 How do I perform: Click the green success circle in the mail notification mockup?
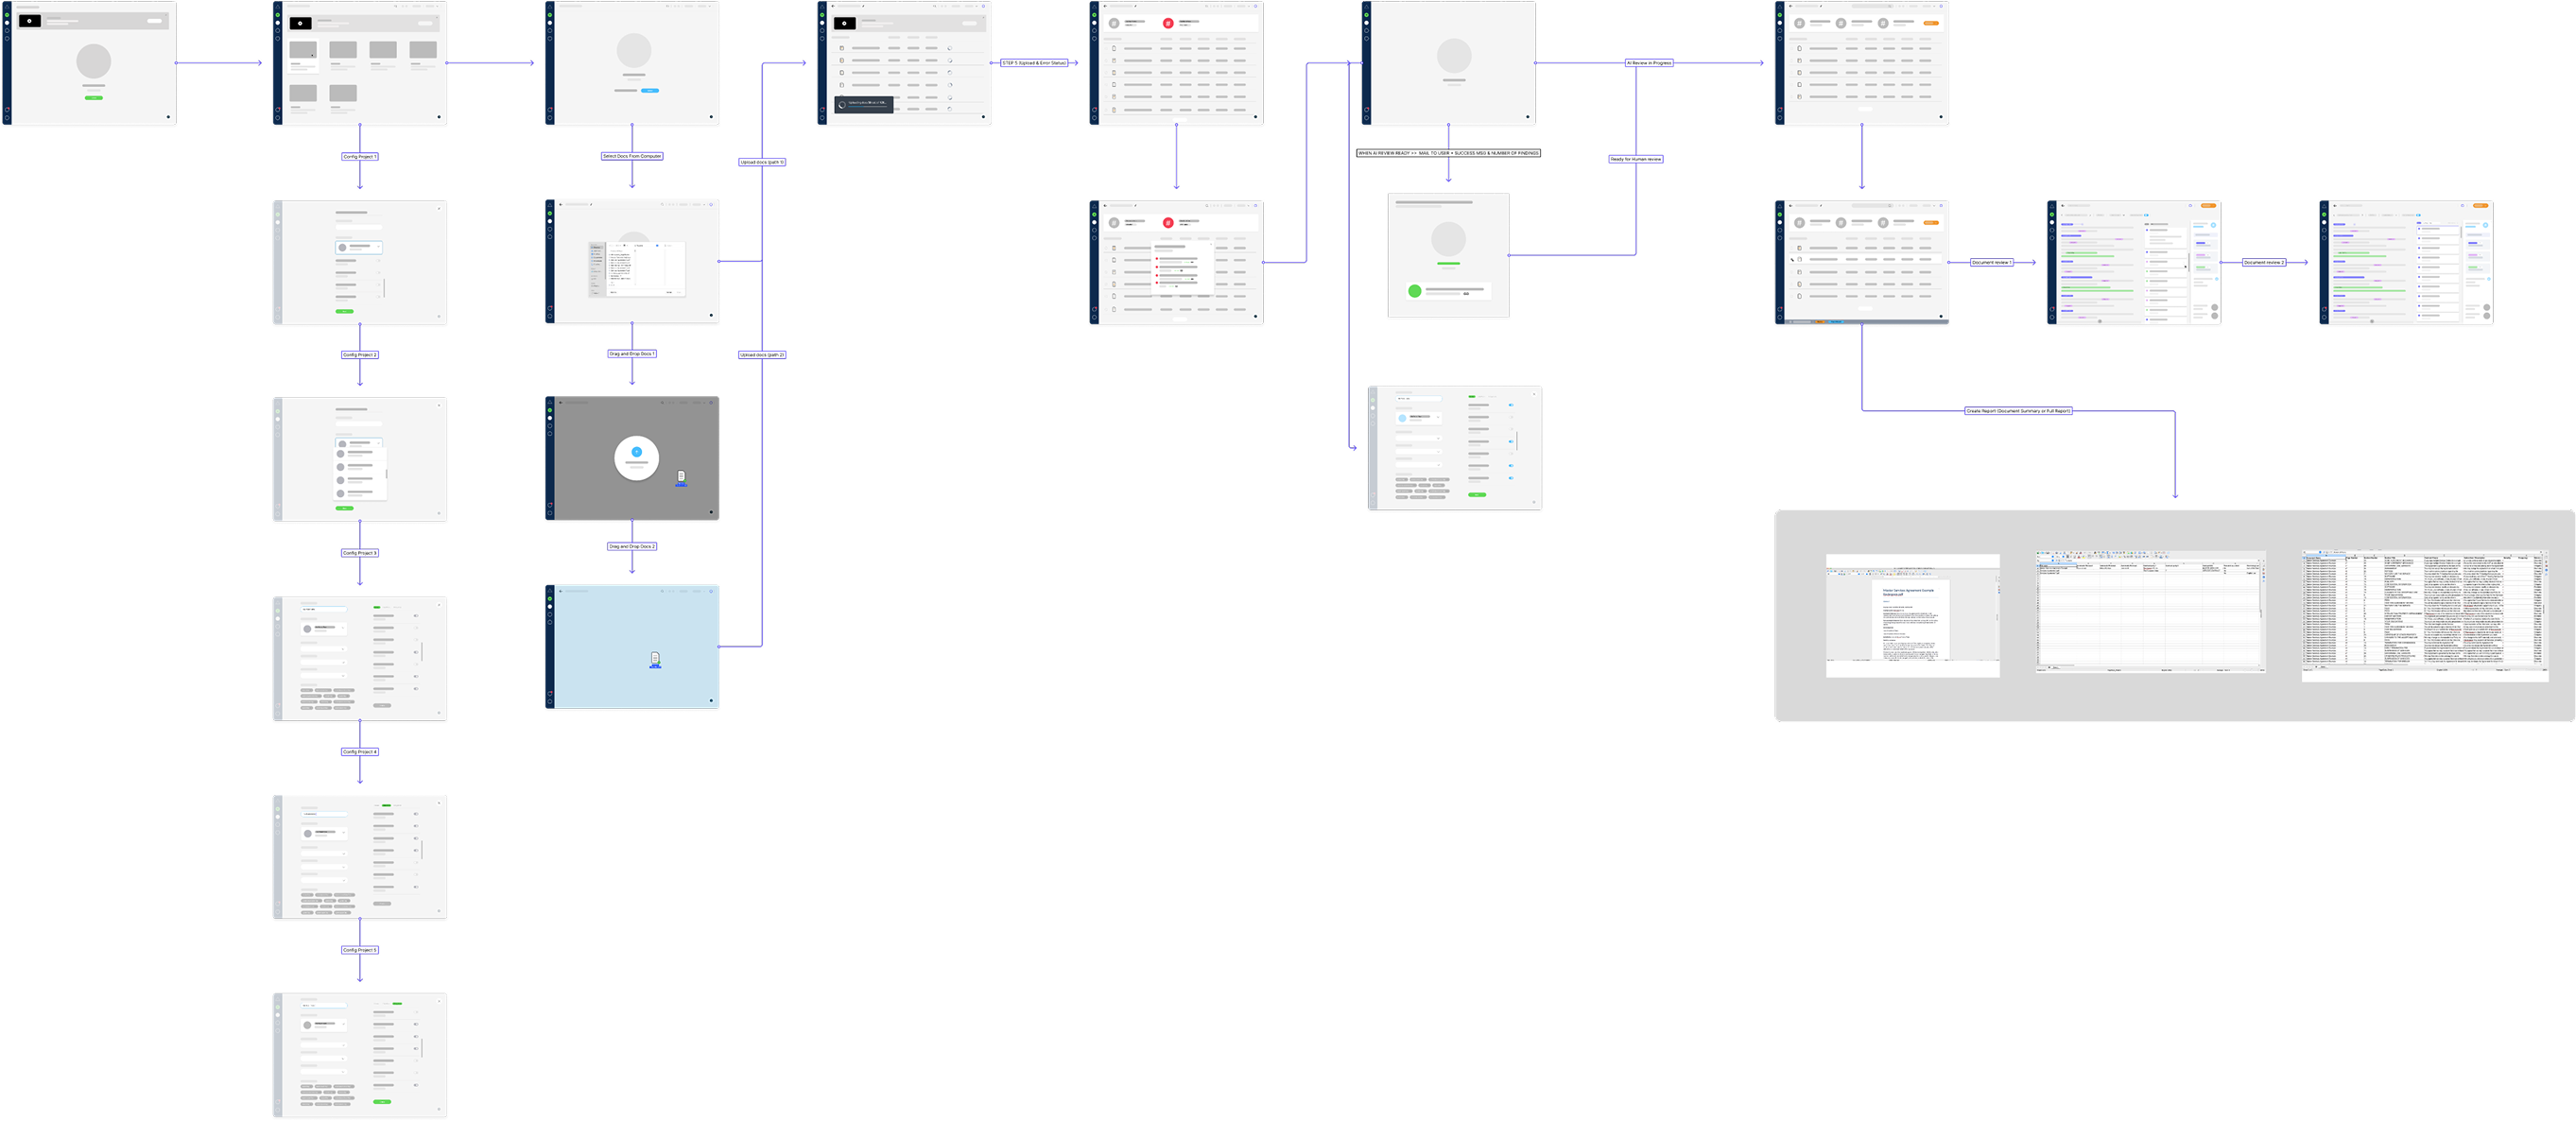coord(1414,291)
